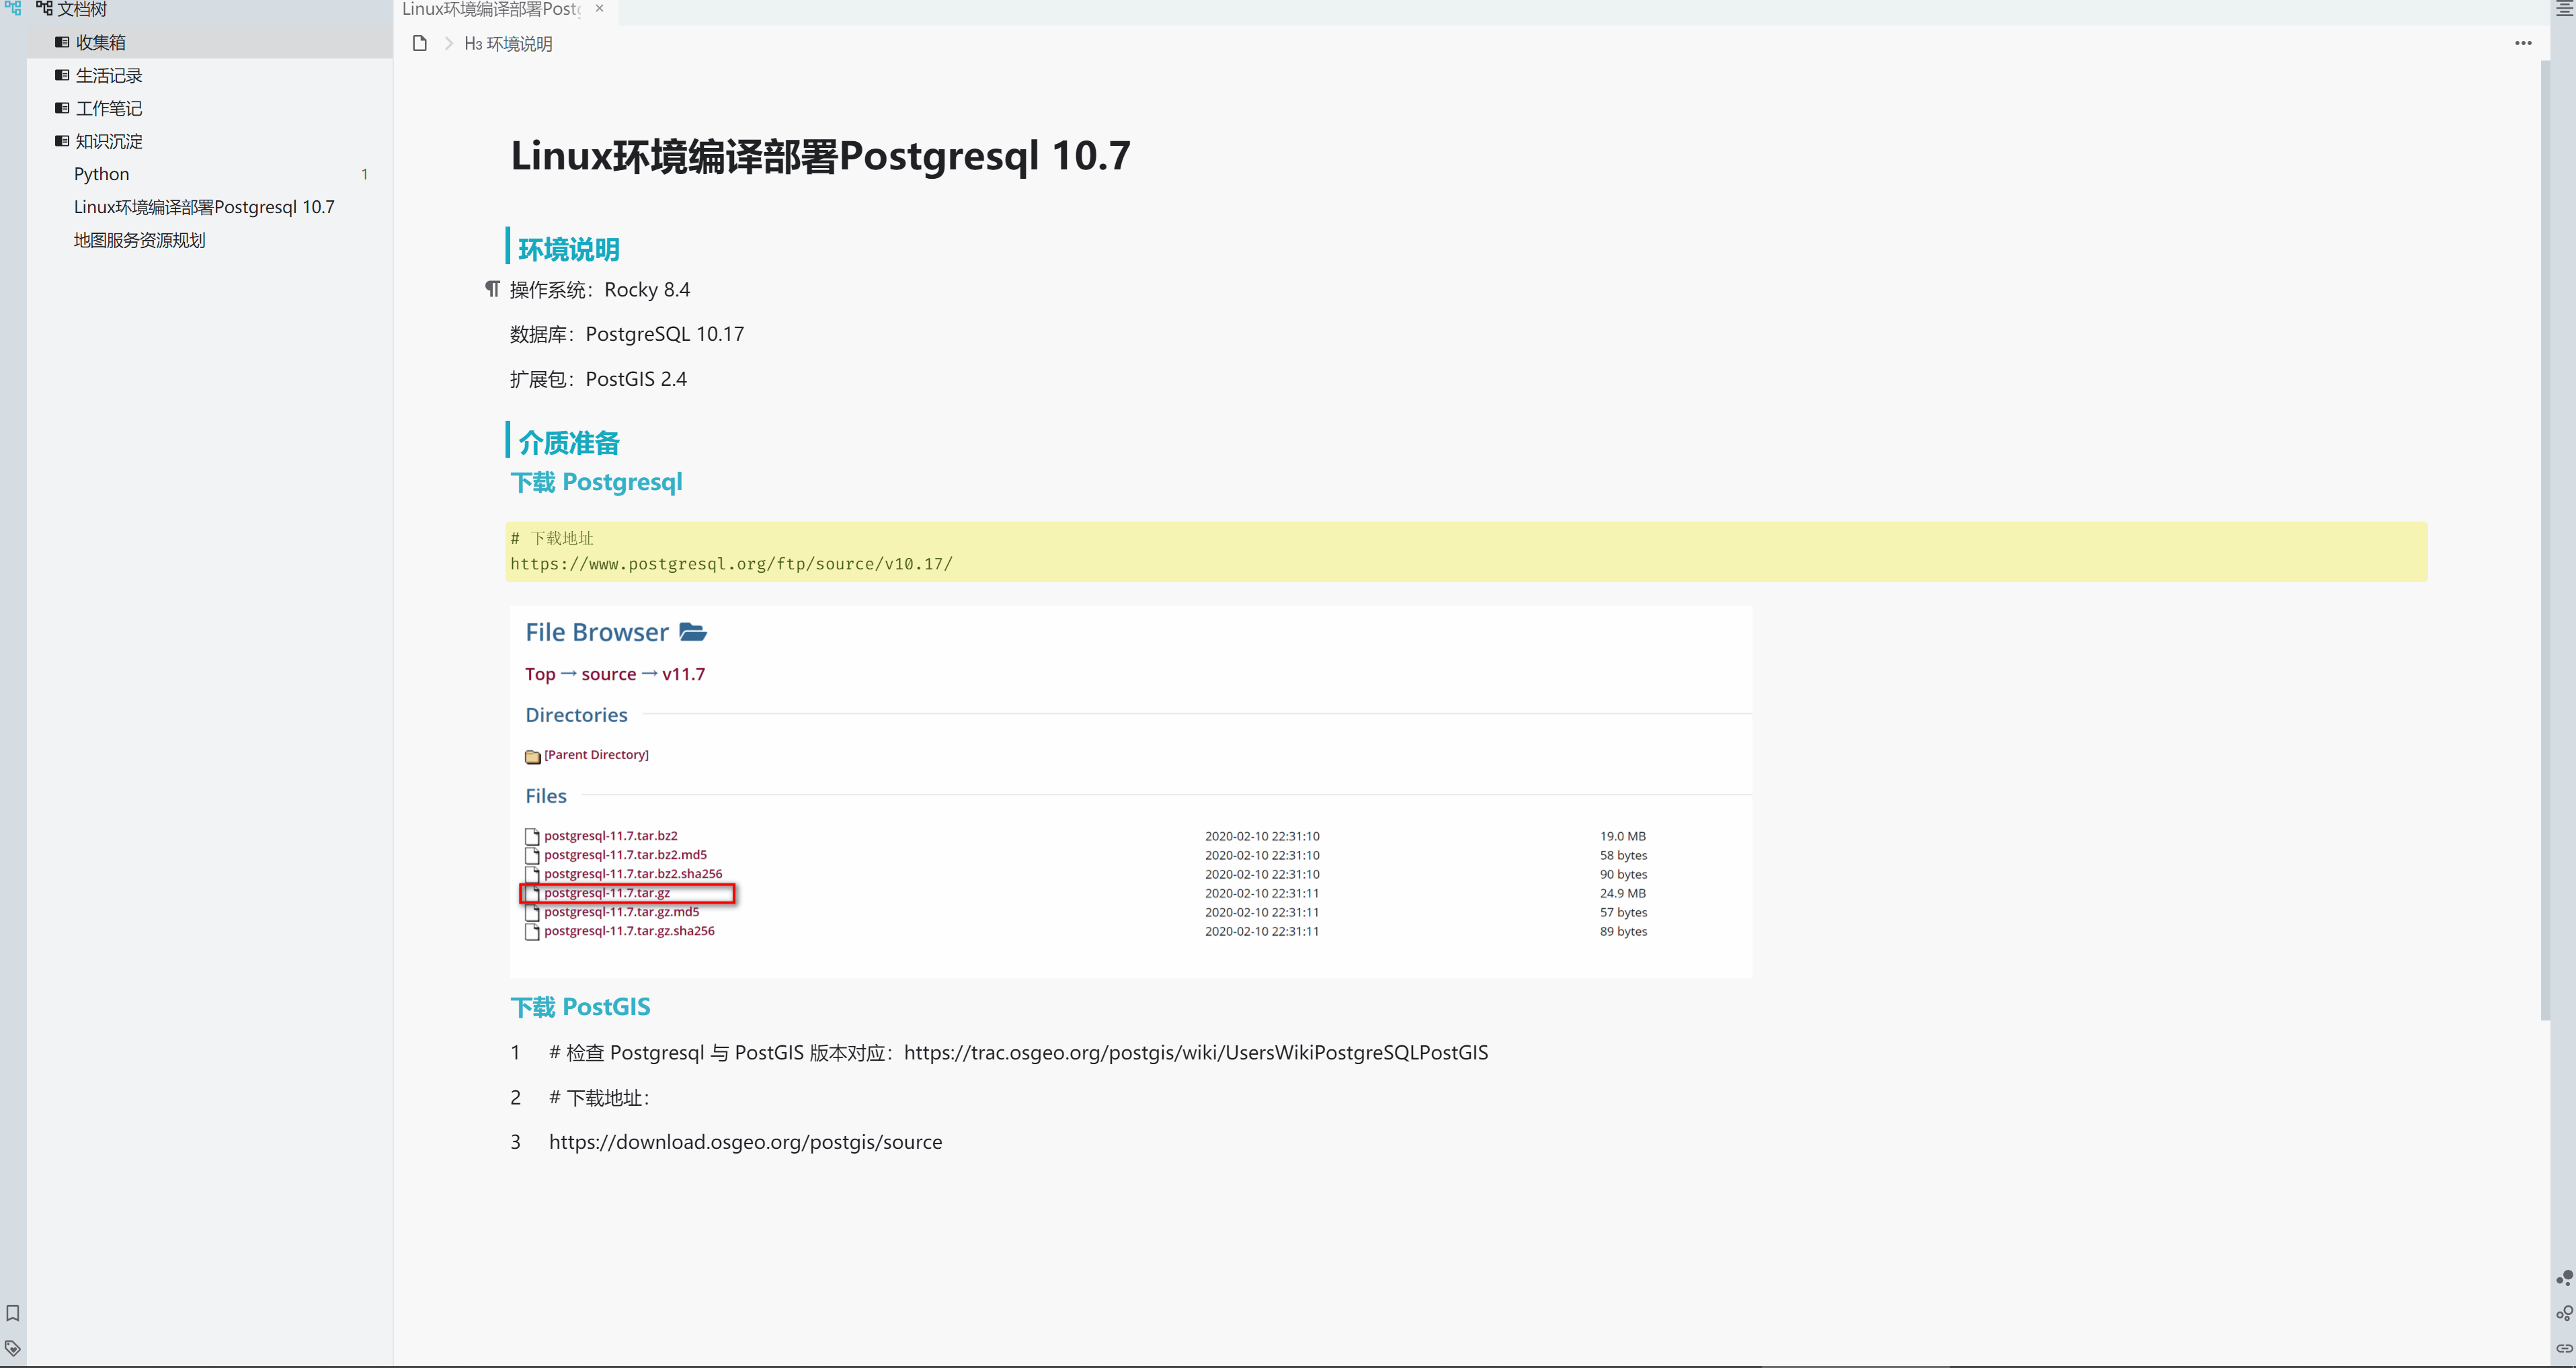
Task: Open 地图服务资源规划 document
Action: click(139, 240)
